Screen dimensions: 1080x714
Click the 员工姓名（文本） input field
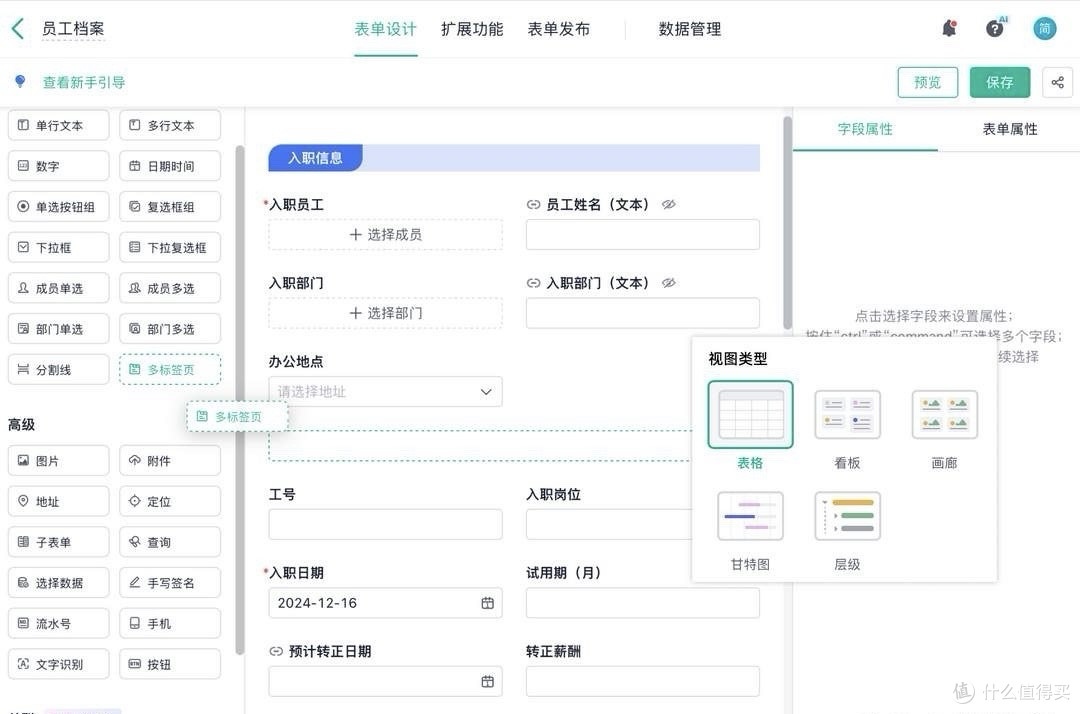coord(643,235)
